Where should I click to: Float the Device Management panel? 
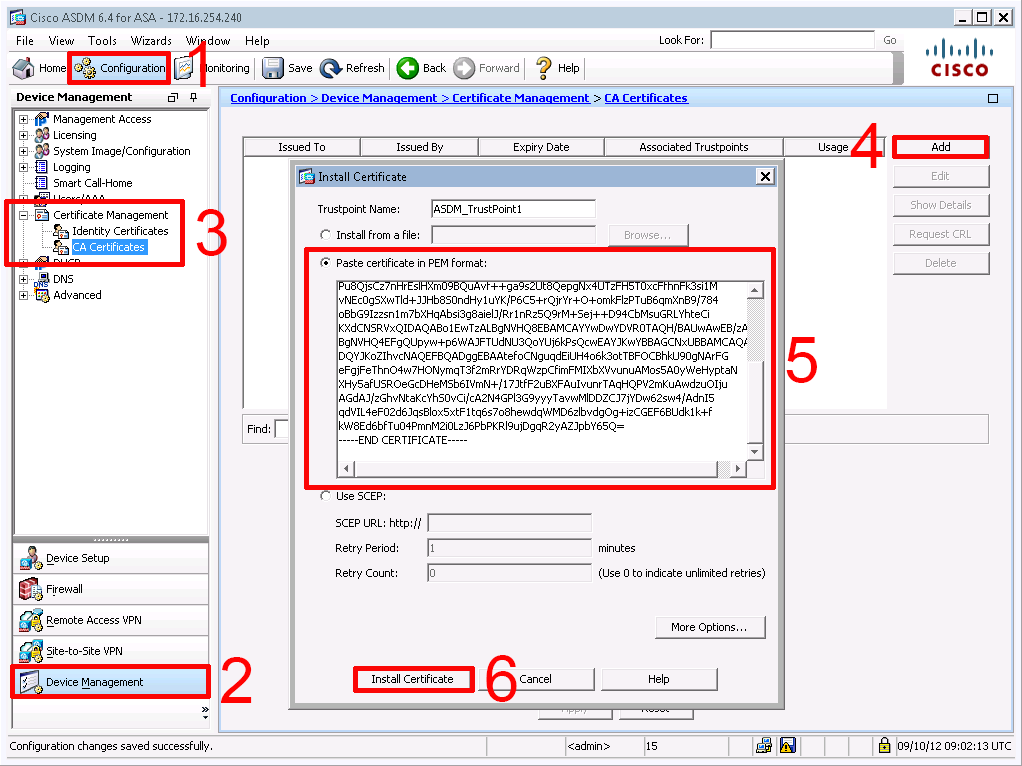(173, 97)
